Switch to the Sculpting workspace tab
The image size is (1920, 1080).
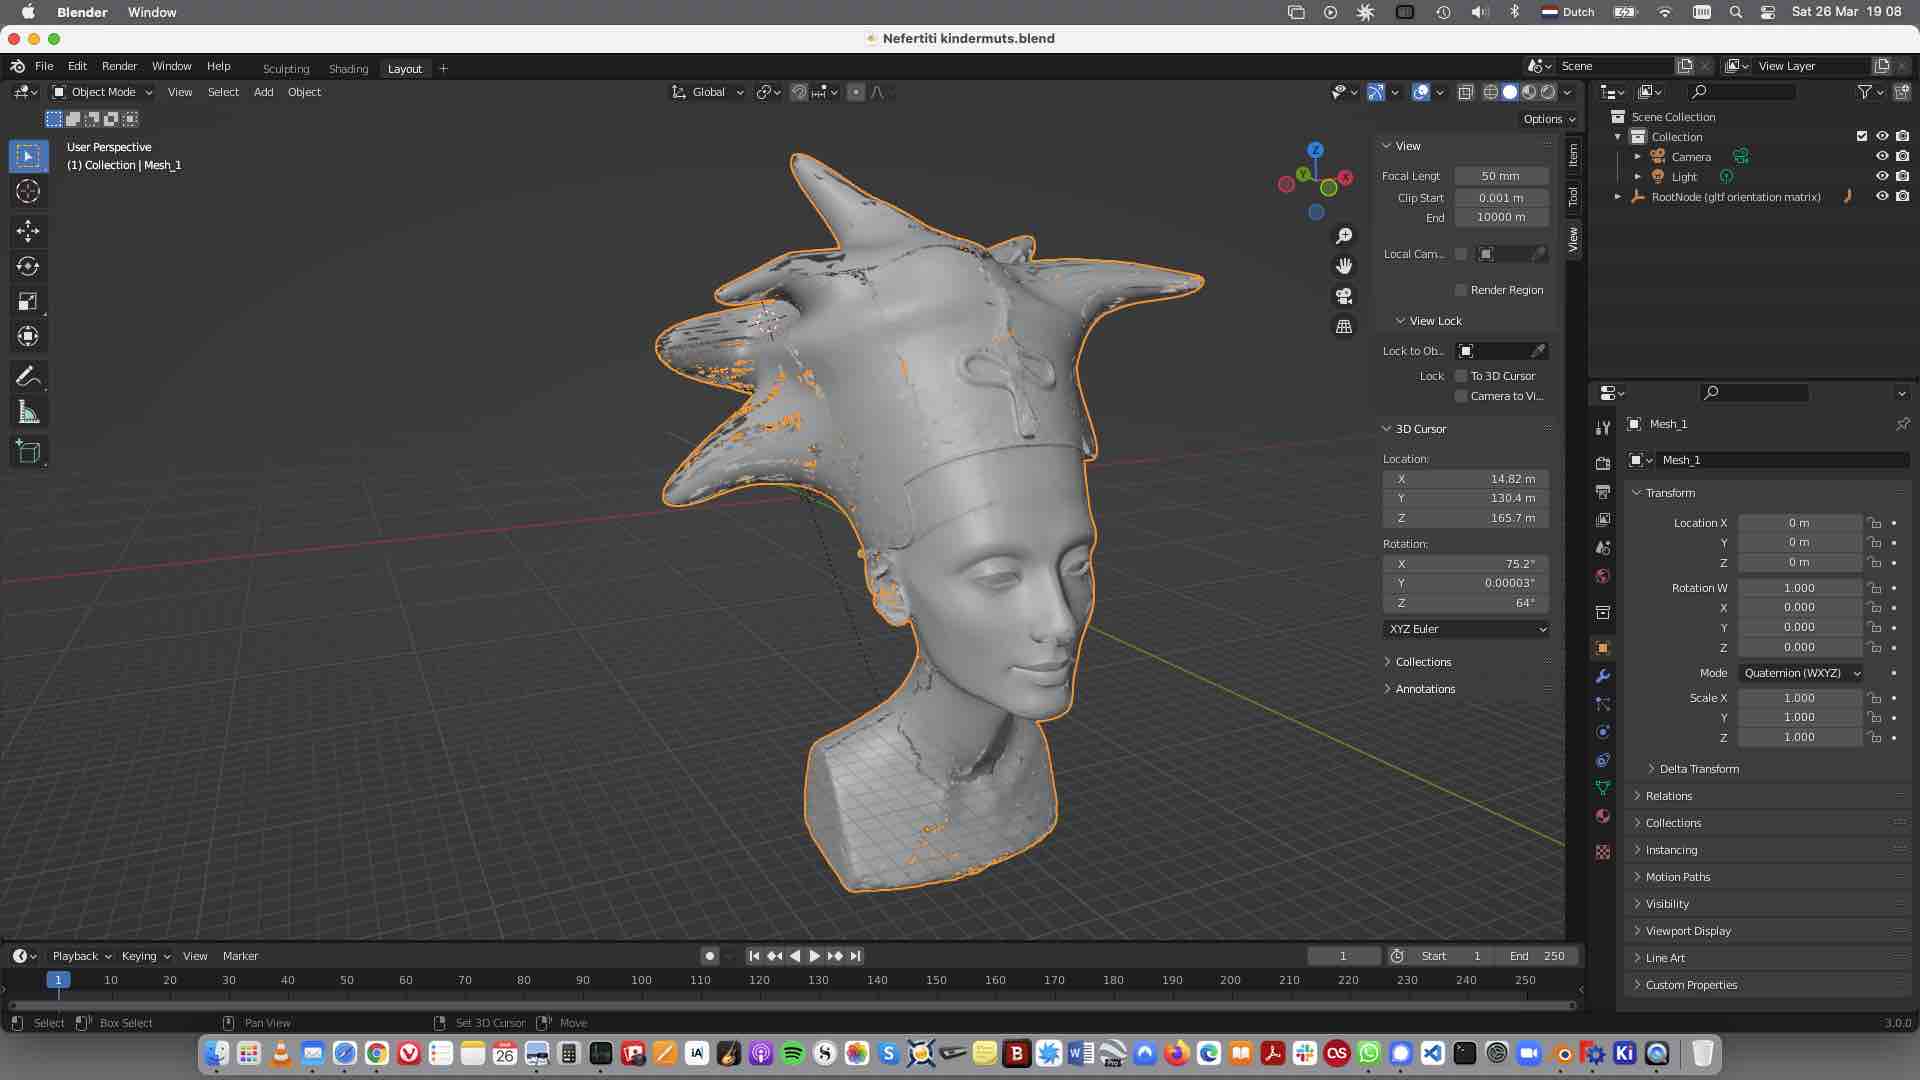click(x=286, y=69)
